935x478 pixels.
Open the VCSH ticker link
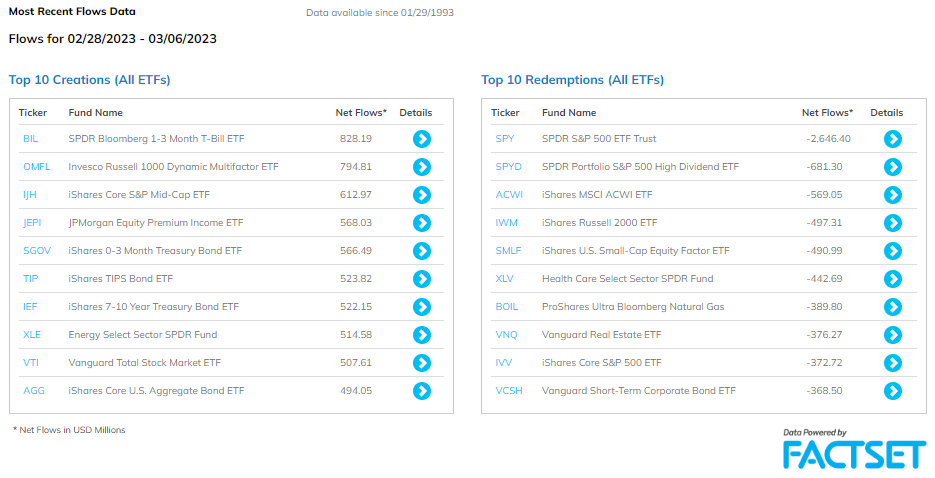pyautogui.click(x=509, y=390)
